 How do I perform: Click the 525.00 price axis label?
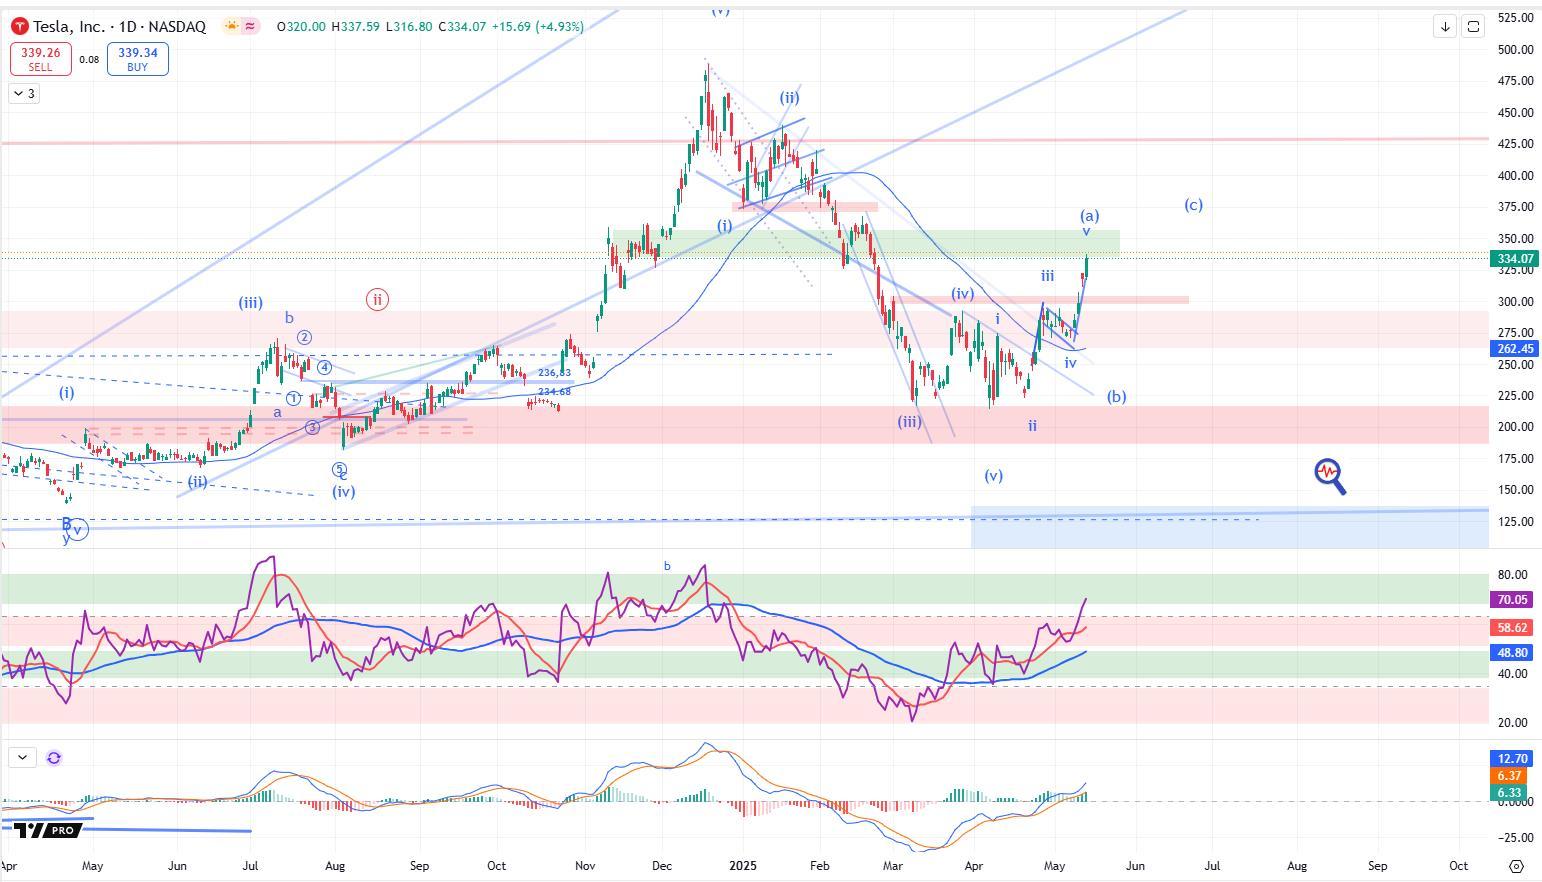click(x=1515, y=18)
